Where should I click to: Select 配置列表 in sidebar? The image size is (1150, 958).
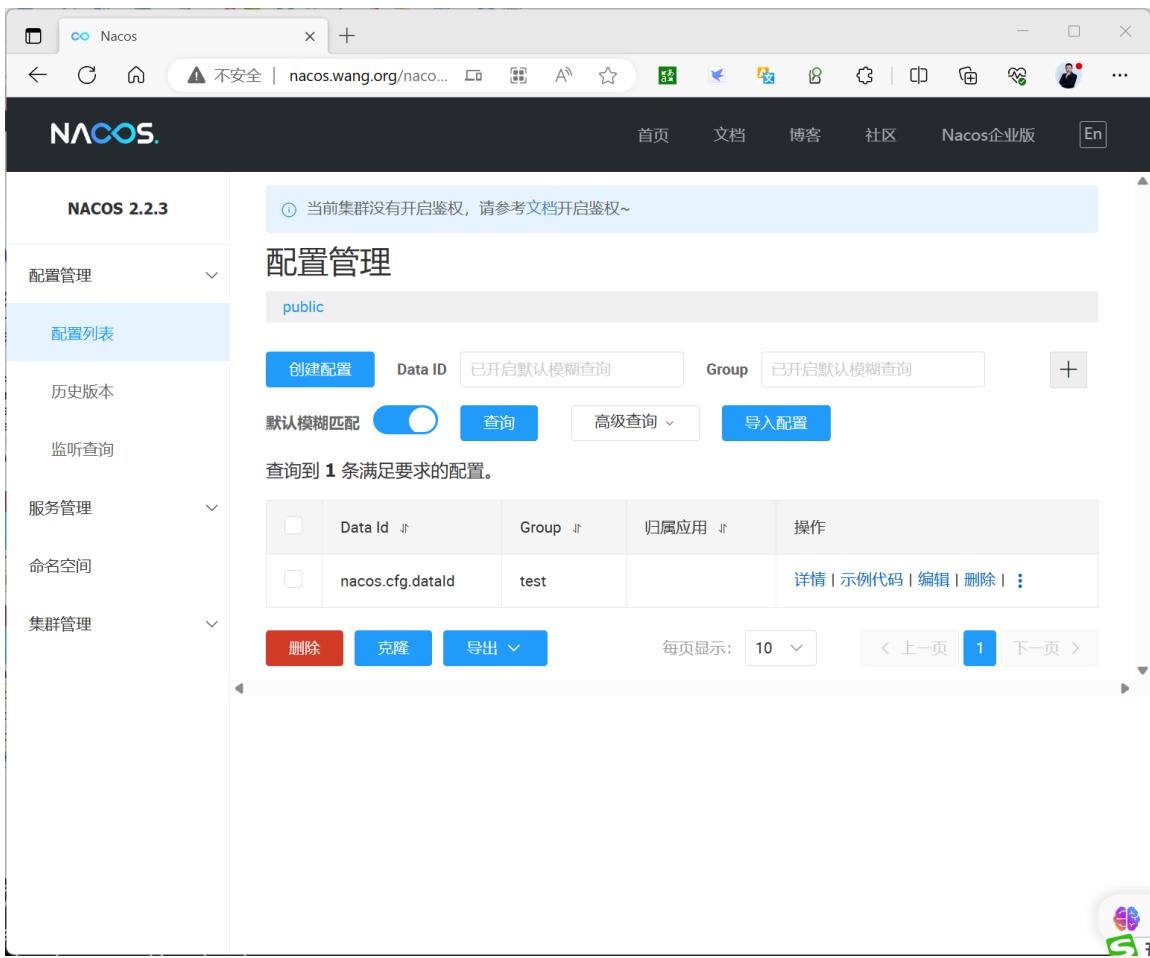click(118, 334)
